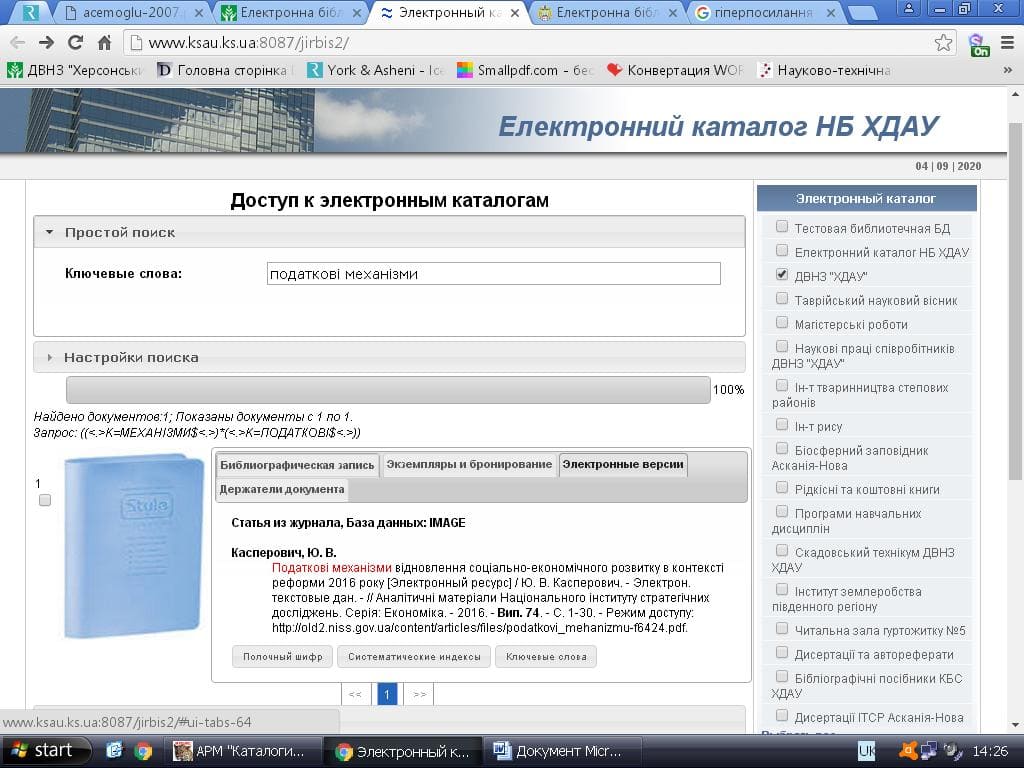1024x768 pixels.
Task: Go back with the browser back arrow
Action: click(x=17, y=42)
